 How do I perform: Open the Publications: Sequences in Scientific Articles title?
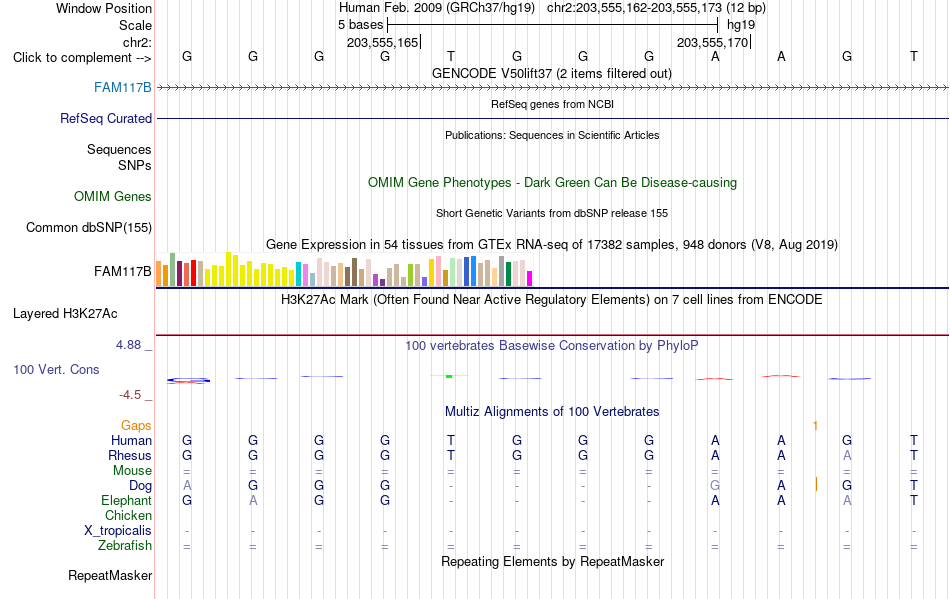(552, 135)
